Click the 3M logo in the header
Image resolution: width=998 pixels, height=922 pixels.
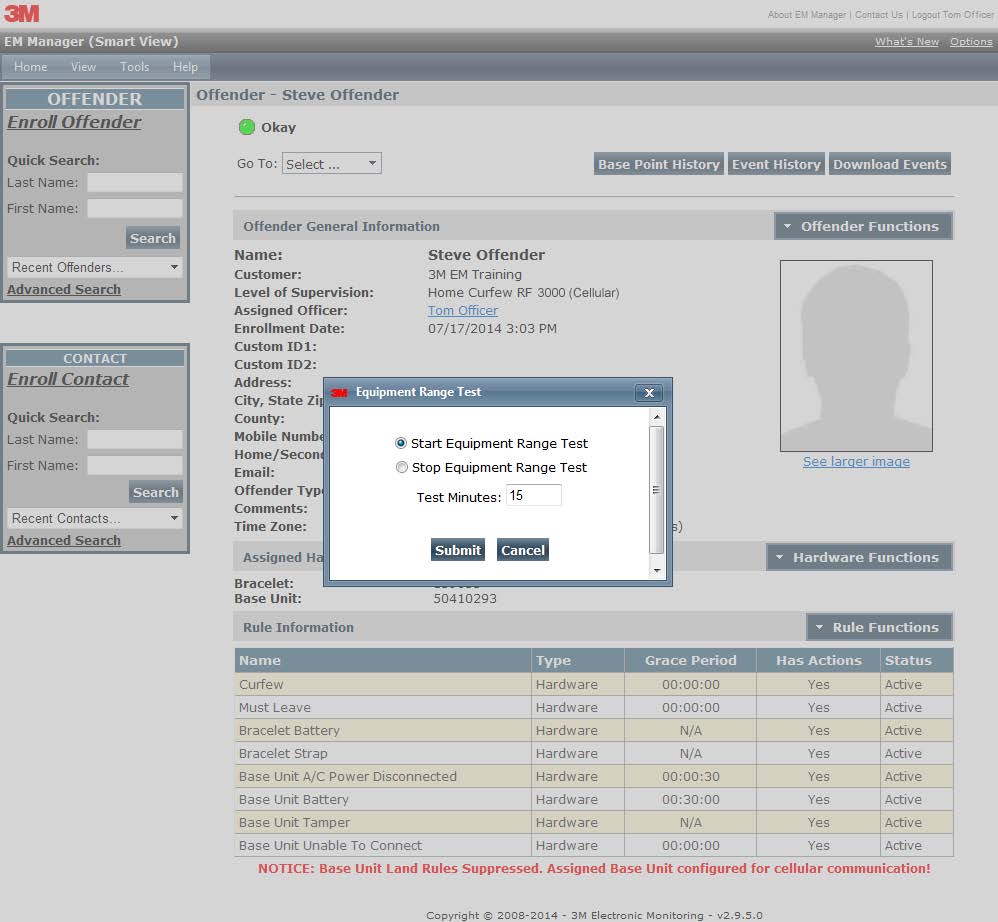coord(22,13)
